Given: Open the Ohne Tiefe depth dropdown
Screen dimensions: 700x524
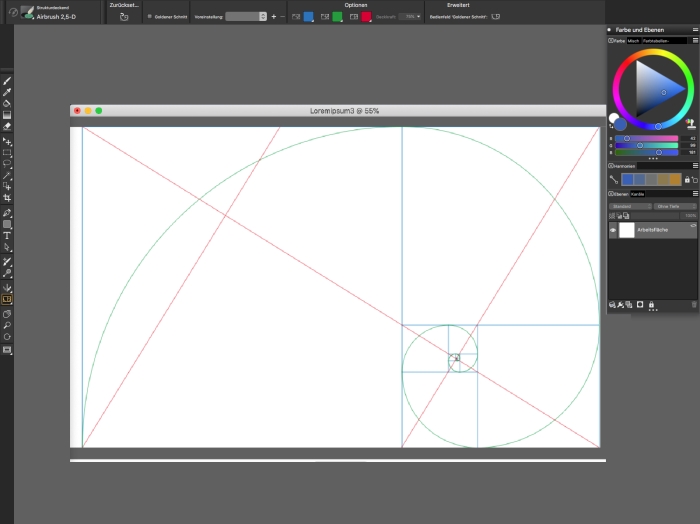Looking at the screenshot, I should [x=674, y=206].
